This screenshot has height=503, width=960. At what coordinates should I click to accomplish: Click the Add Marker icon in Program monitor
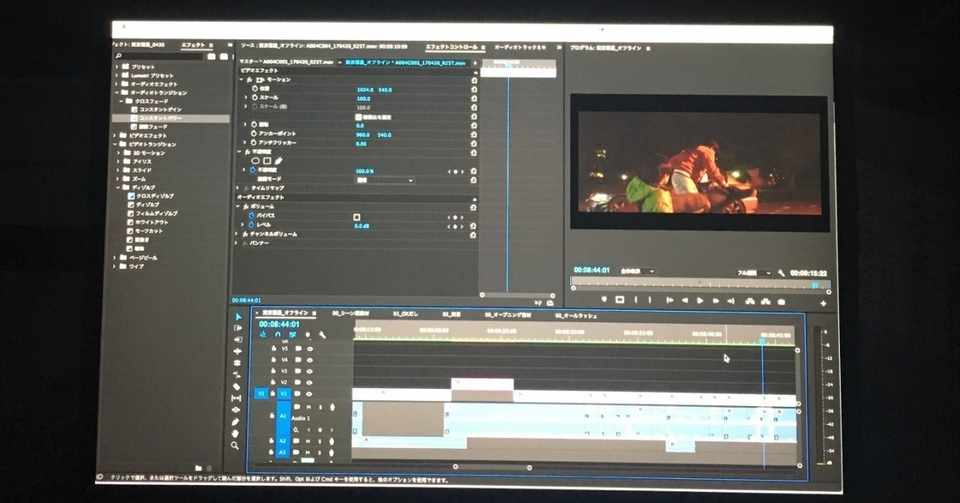(x=604, y=299)
